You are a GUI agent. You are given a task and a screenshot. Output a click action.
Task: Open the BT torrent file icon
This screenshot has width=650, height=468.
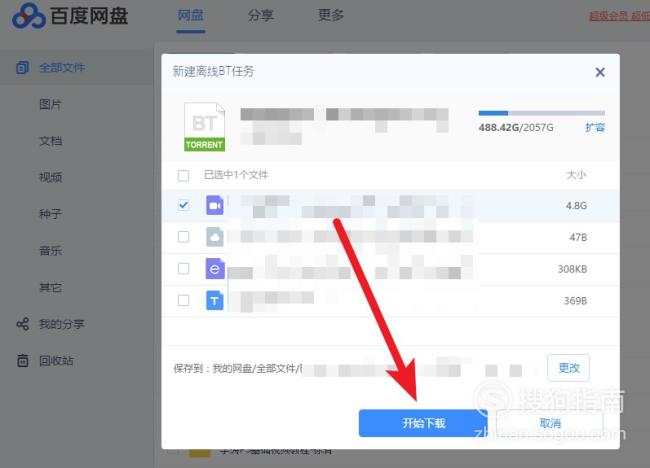[x=204, y=126]
